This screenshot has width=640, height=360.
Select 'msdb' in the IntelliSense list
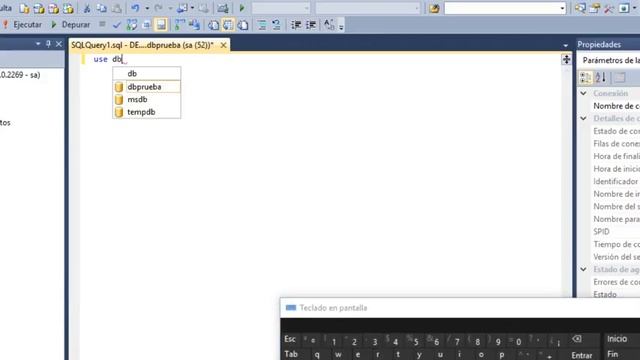[147, 100]
